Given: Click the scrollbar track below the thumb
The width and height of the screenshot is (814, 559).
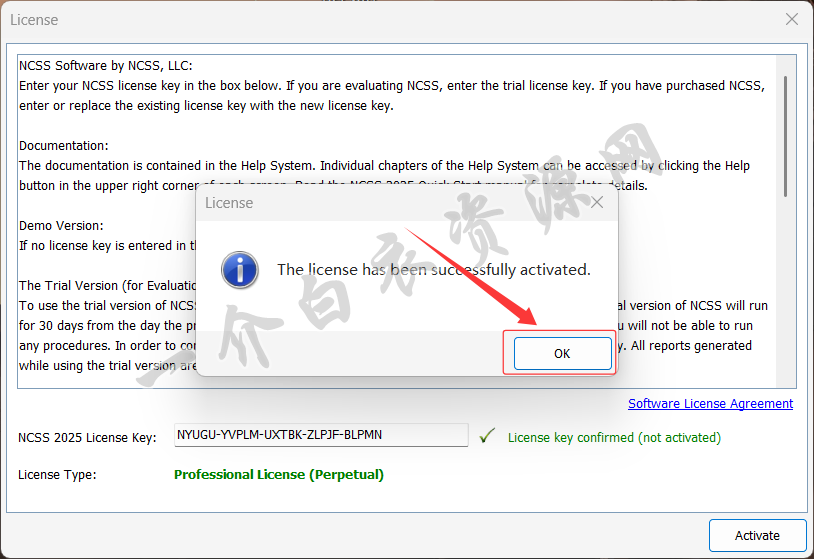Looking at the screenshot, I should (786, 300).
